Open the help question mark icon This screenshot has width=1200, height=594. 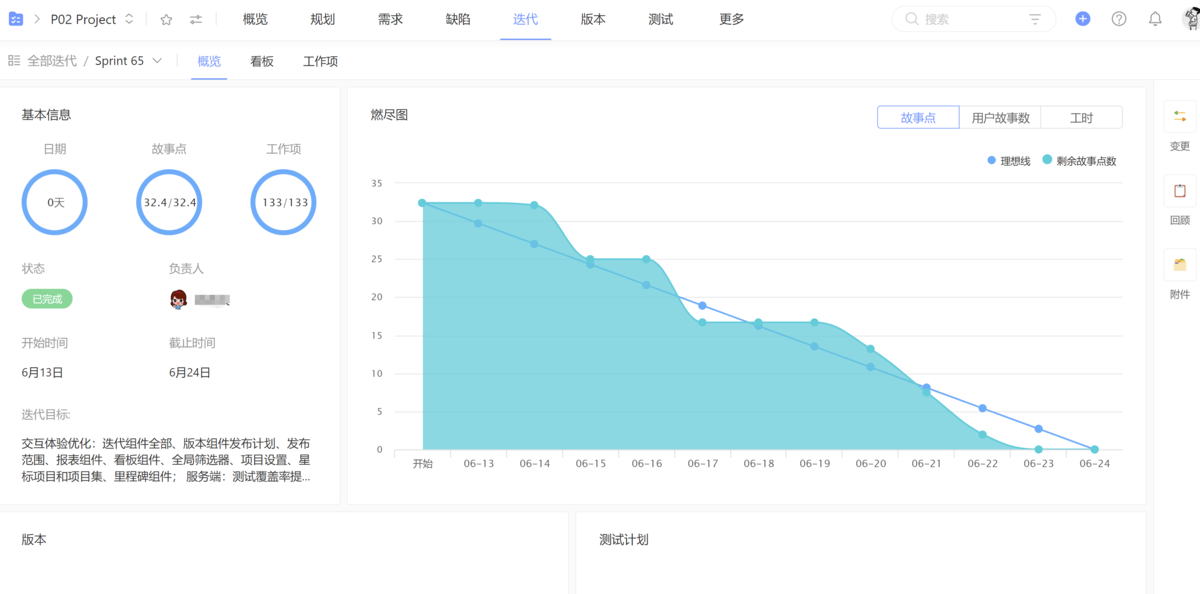click(1119, 19)
